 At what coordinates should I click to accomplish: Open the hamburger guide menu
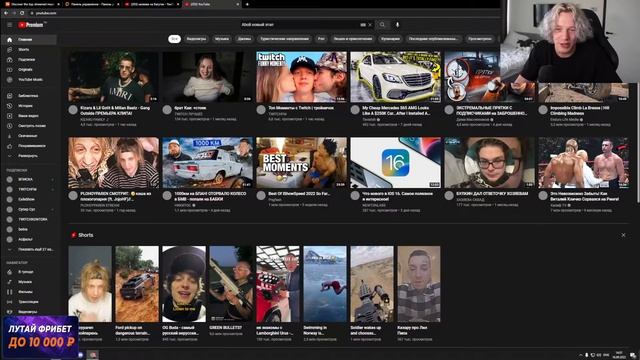point(9,25)
